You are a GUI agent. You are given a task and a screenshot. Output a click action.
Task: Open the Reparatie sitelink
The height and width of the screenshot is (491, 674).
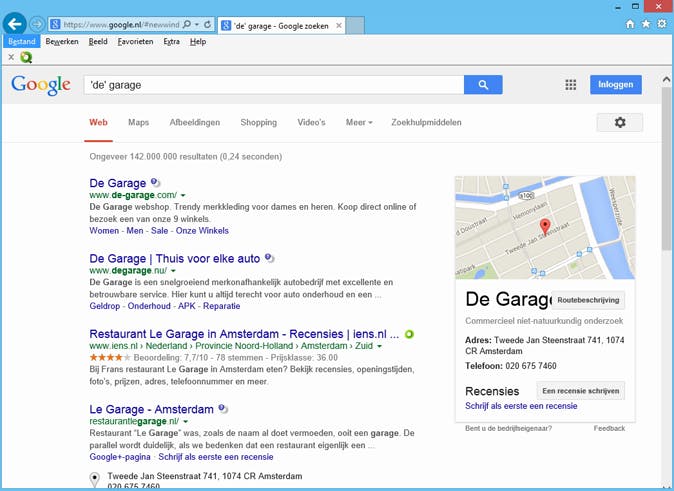click(221, 306)
